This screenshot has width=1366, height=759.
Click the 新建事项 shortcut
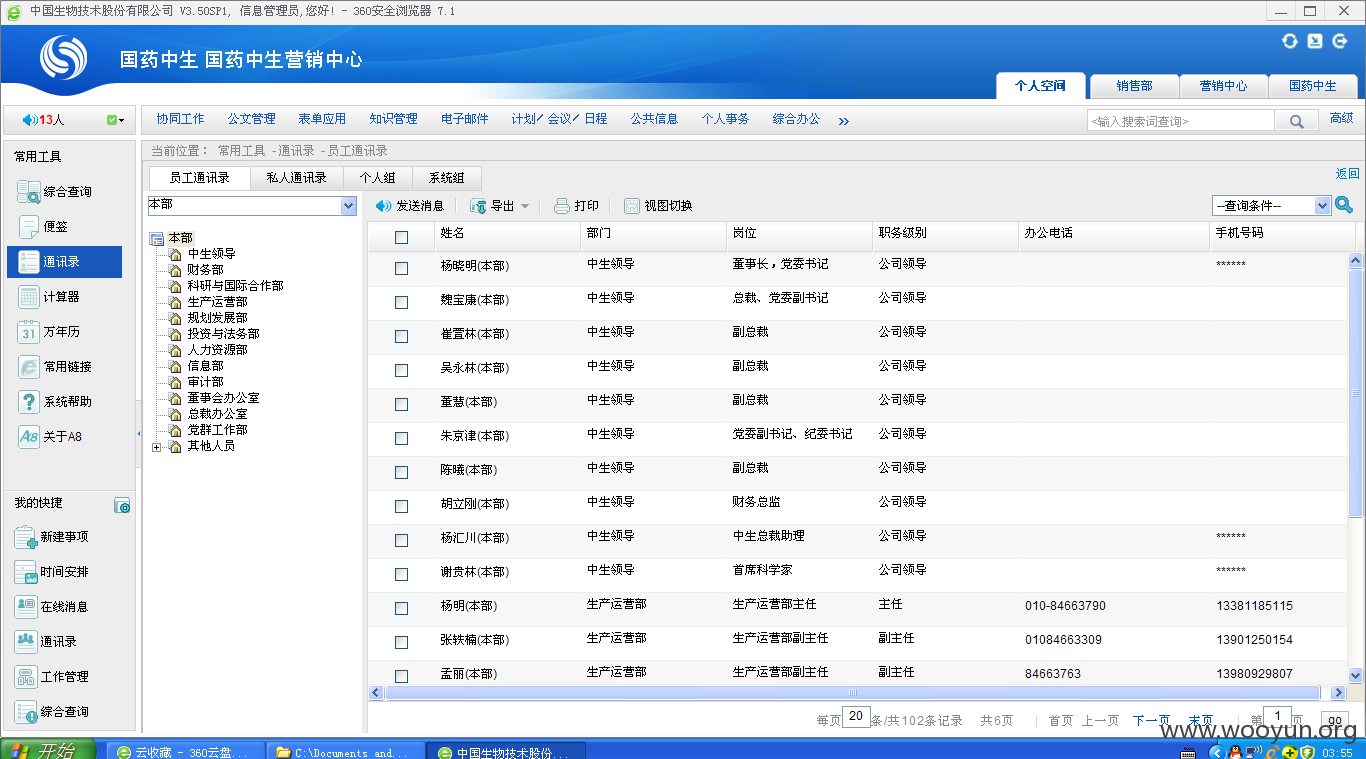click(52, 537)
